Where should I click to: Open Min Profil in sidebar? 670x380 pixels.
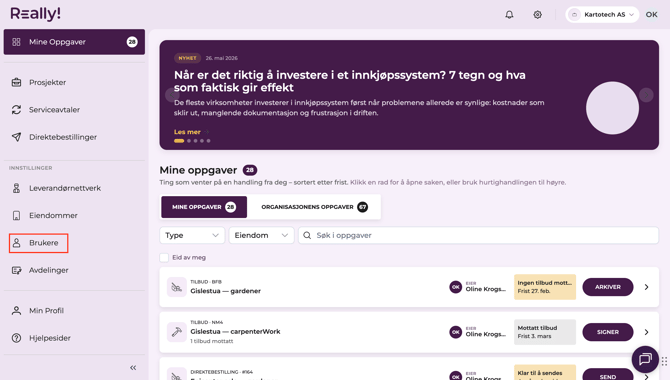coord(74,311)
